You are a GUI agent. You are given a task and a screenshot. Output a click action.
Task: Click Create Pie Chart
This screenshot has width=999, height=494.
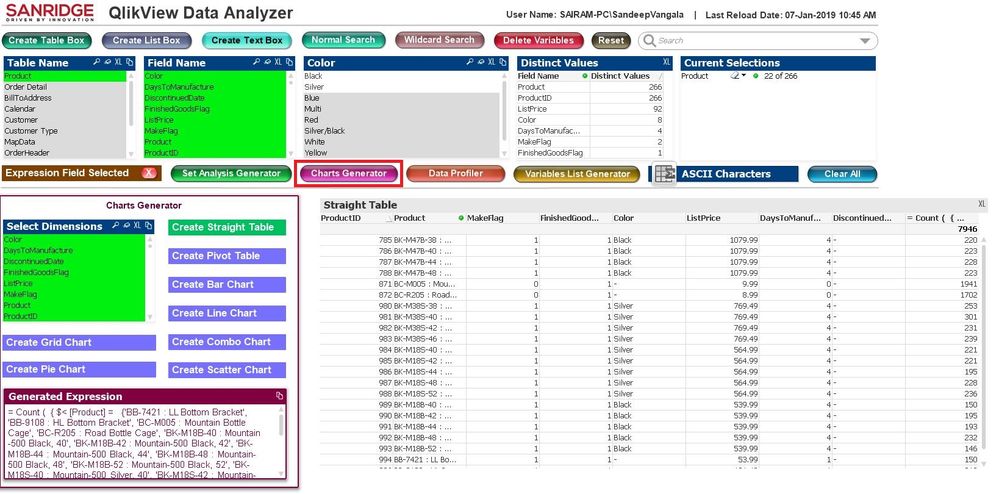point(79,369)
